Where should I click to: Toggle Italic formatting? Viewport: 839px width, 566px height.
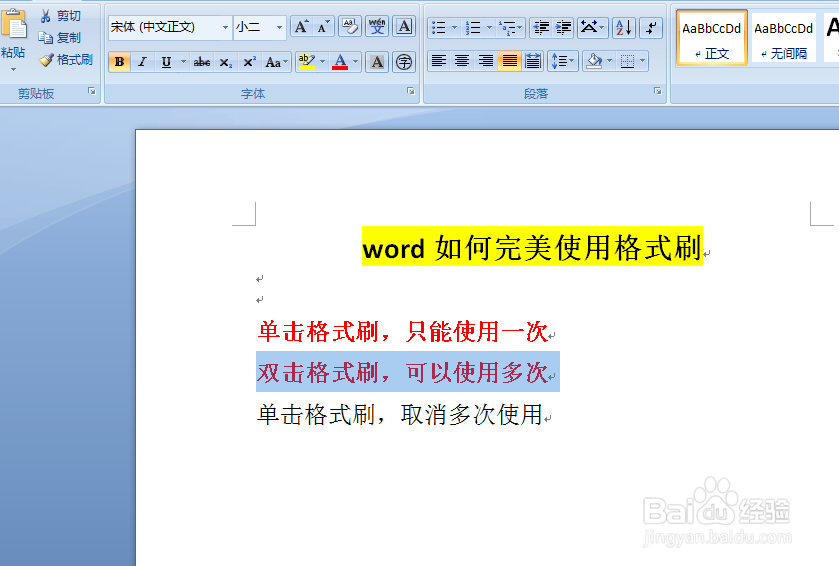(142, 62)
